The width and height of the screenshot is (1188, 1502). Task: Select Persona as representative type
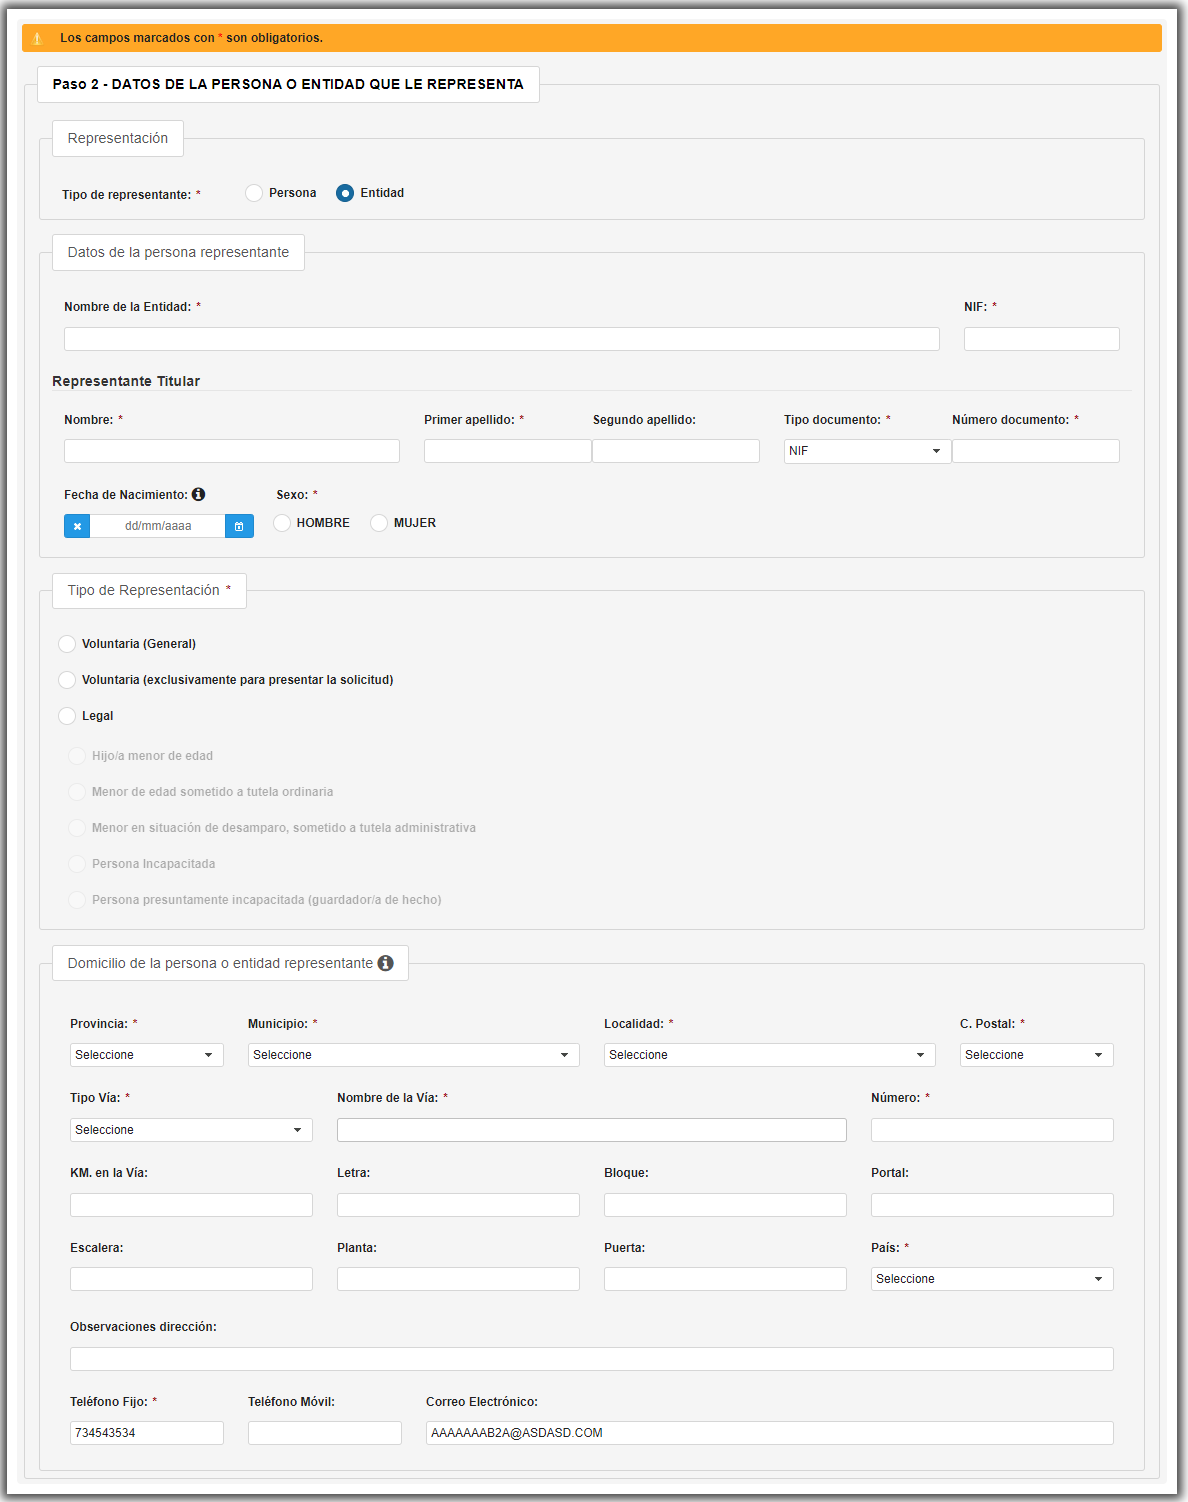pos(254,193)
